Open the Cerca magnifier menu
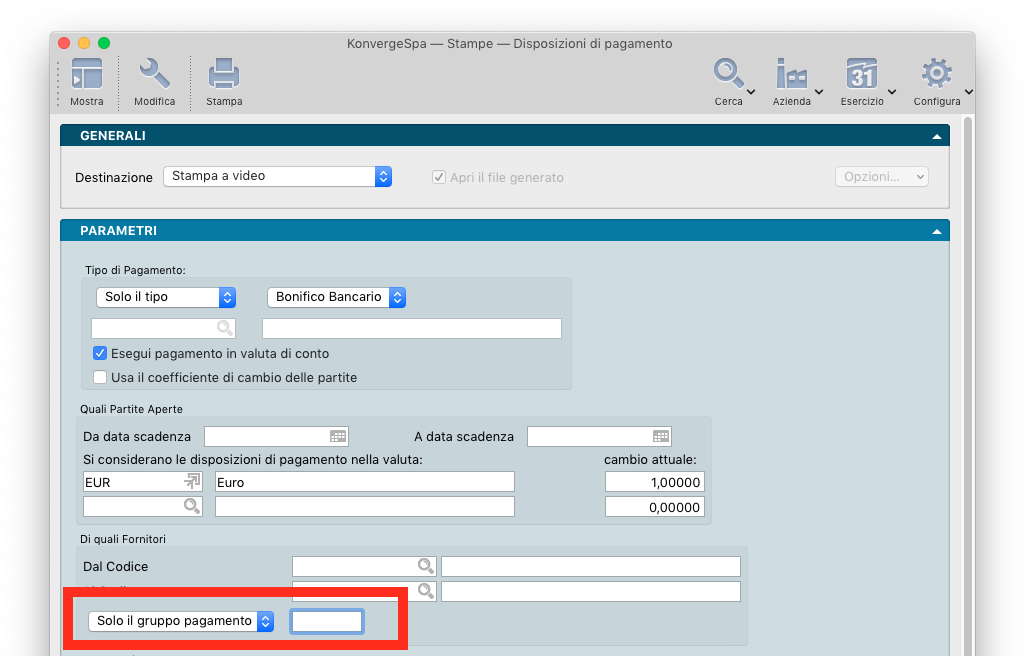This screenshot has width=1023, height=656. pos(729,76)
